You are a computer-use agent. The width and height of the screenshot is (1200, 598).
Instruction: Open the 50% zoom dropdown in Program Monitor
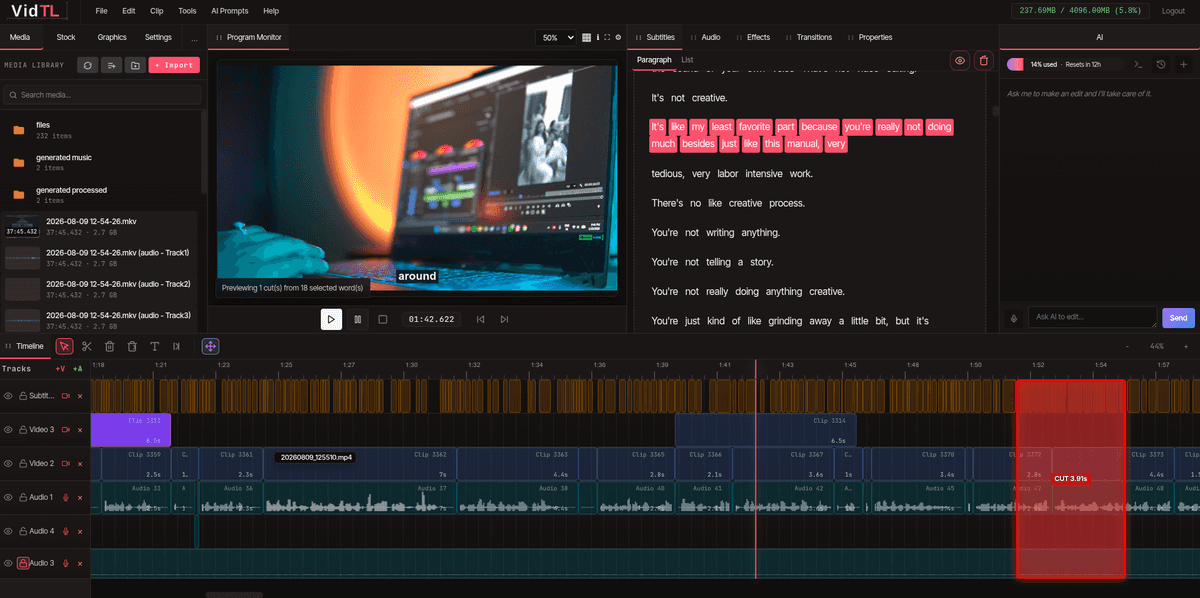pos(556,37)
